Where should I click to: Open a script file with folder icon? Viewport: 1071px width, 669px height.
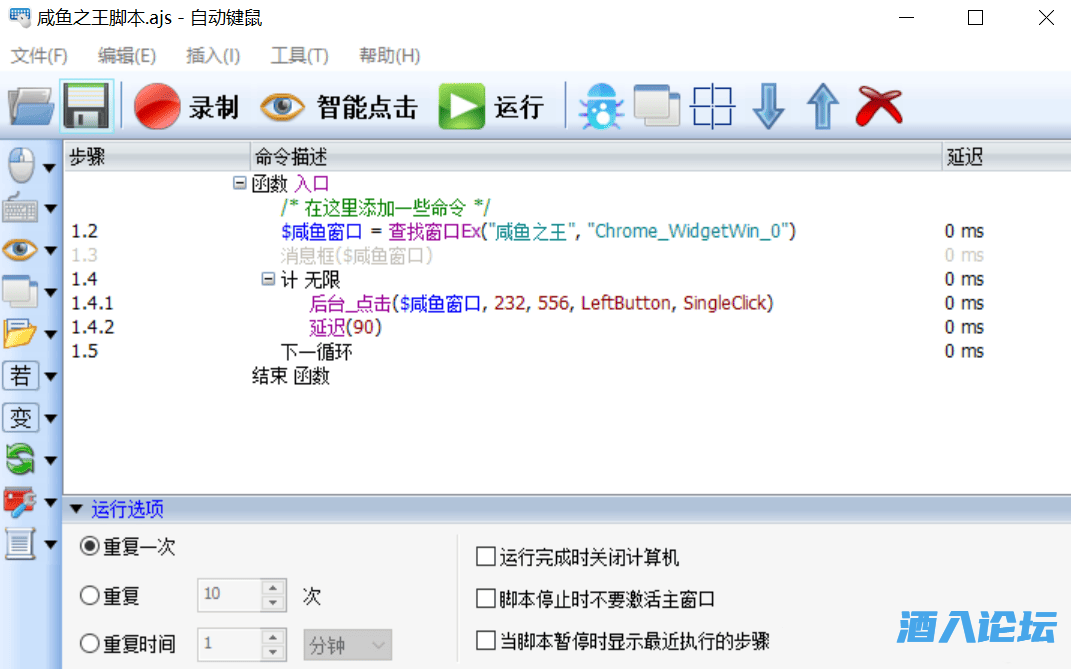pyautogui.click(x=31, y=106)
